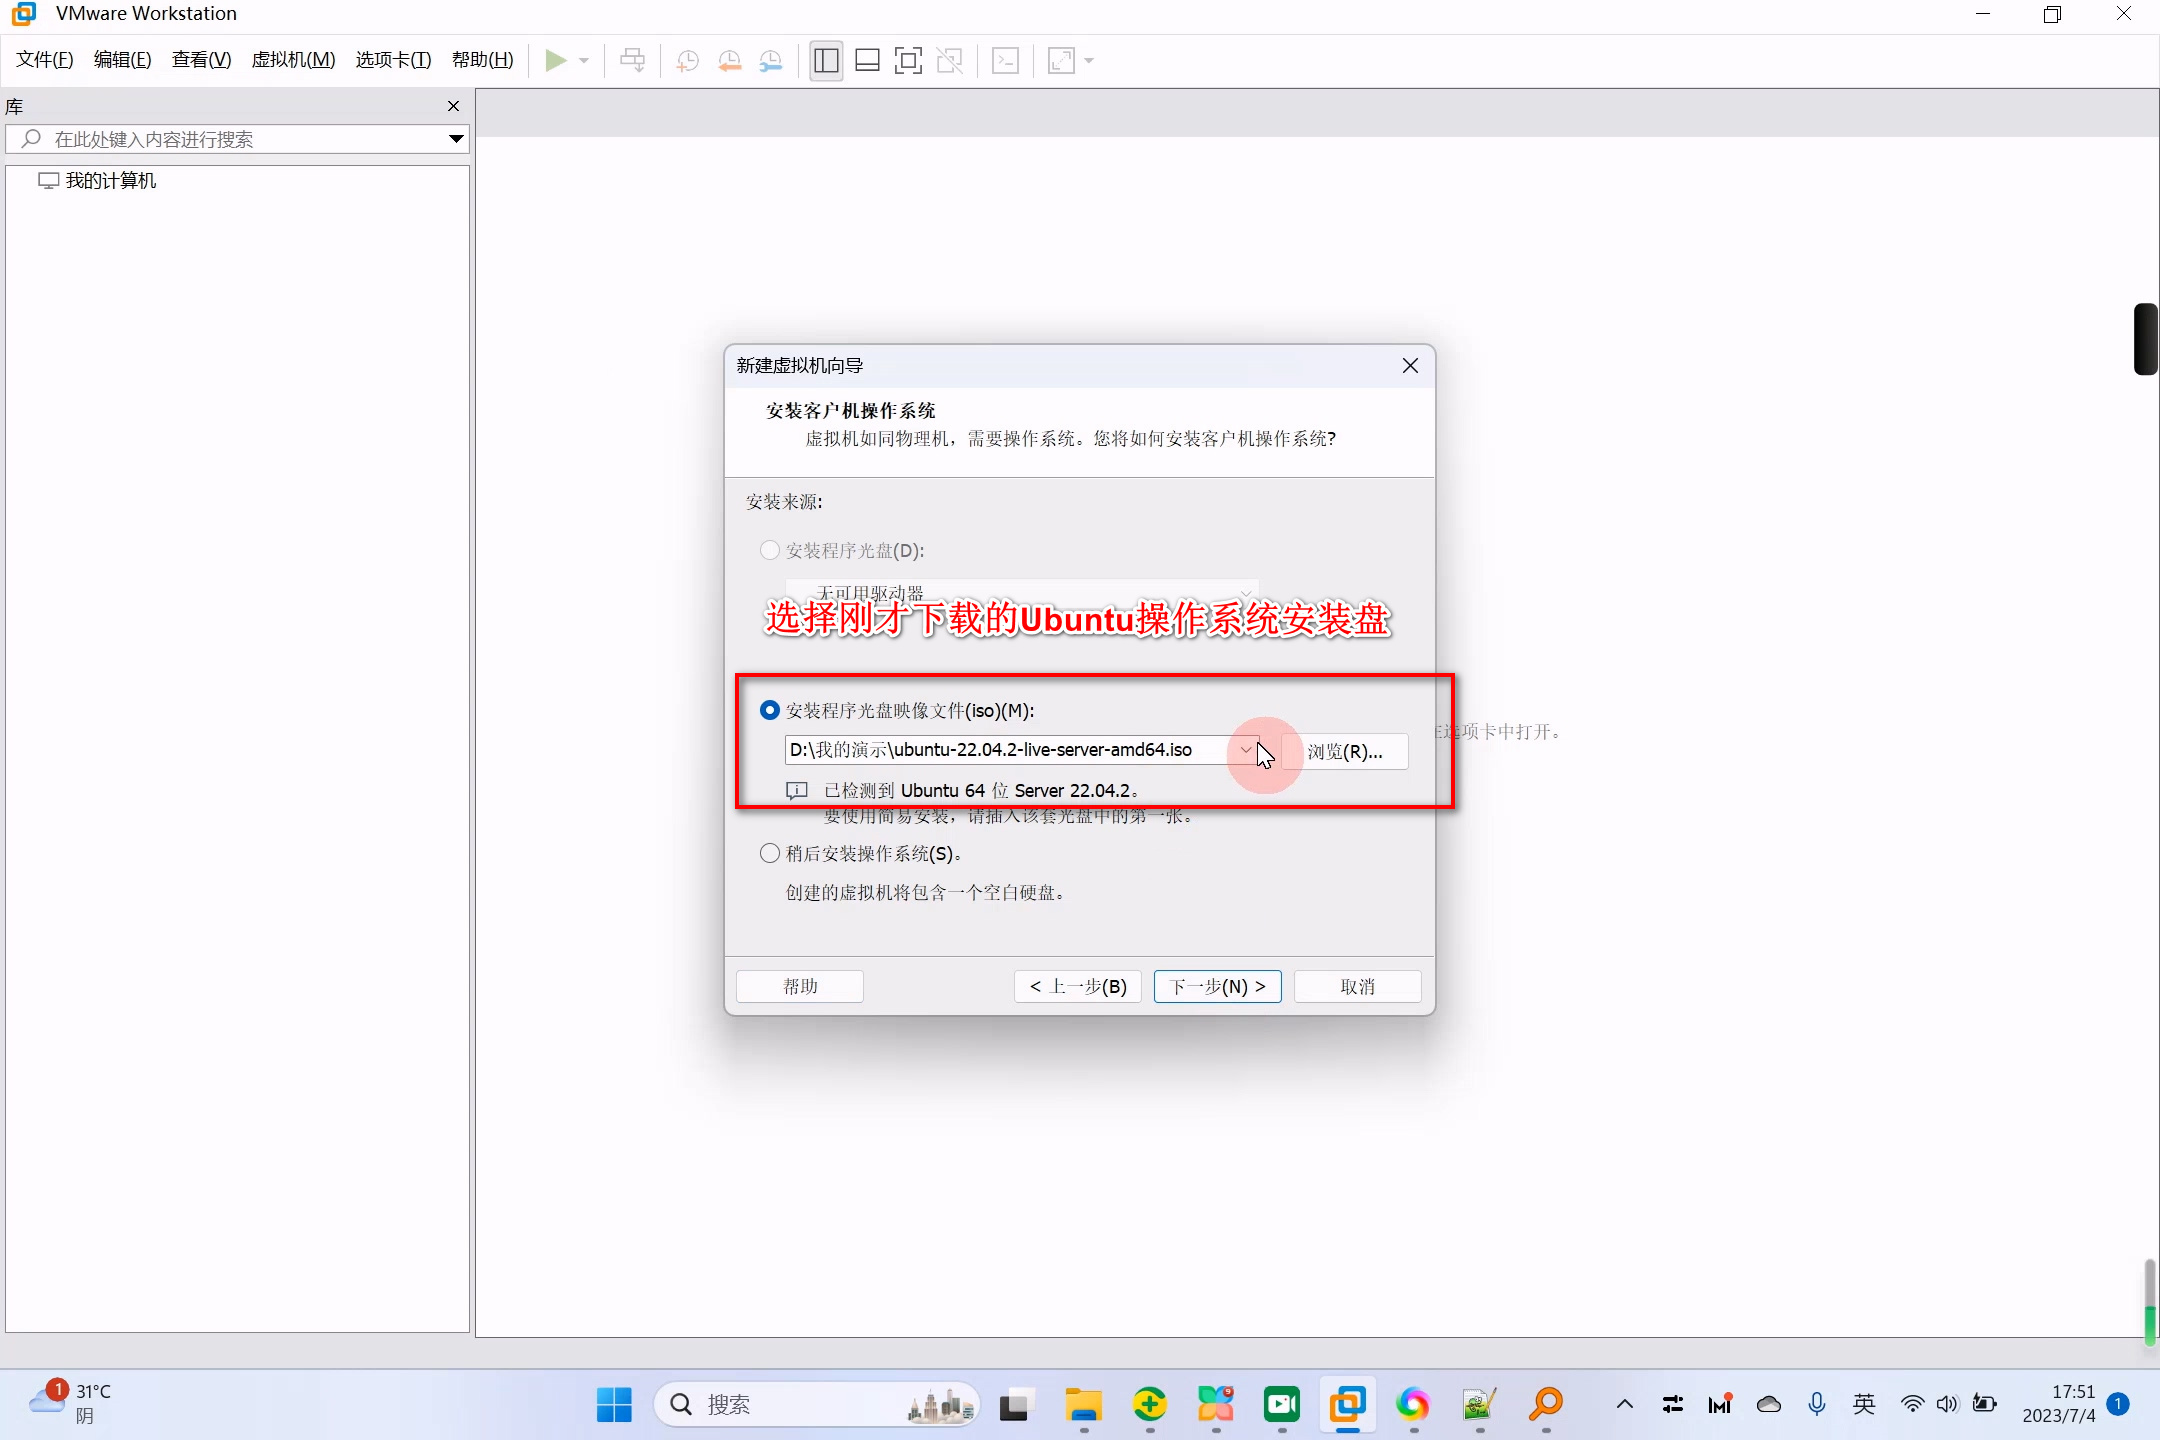
Task: Toggle the show library sidebar icon
Action: pos(826,61)
